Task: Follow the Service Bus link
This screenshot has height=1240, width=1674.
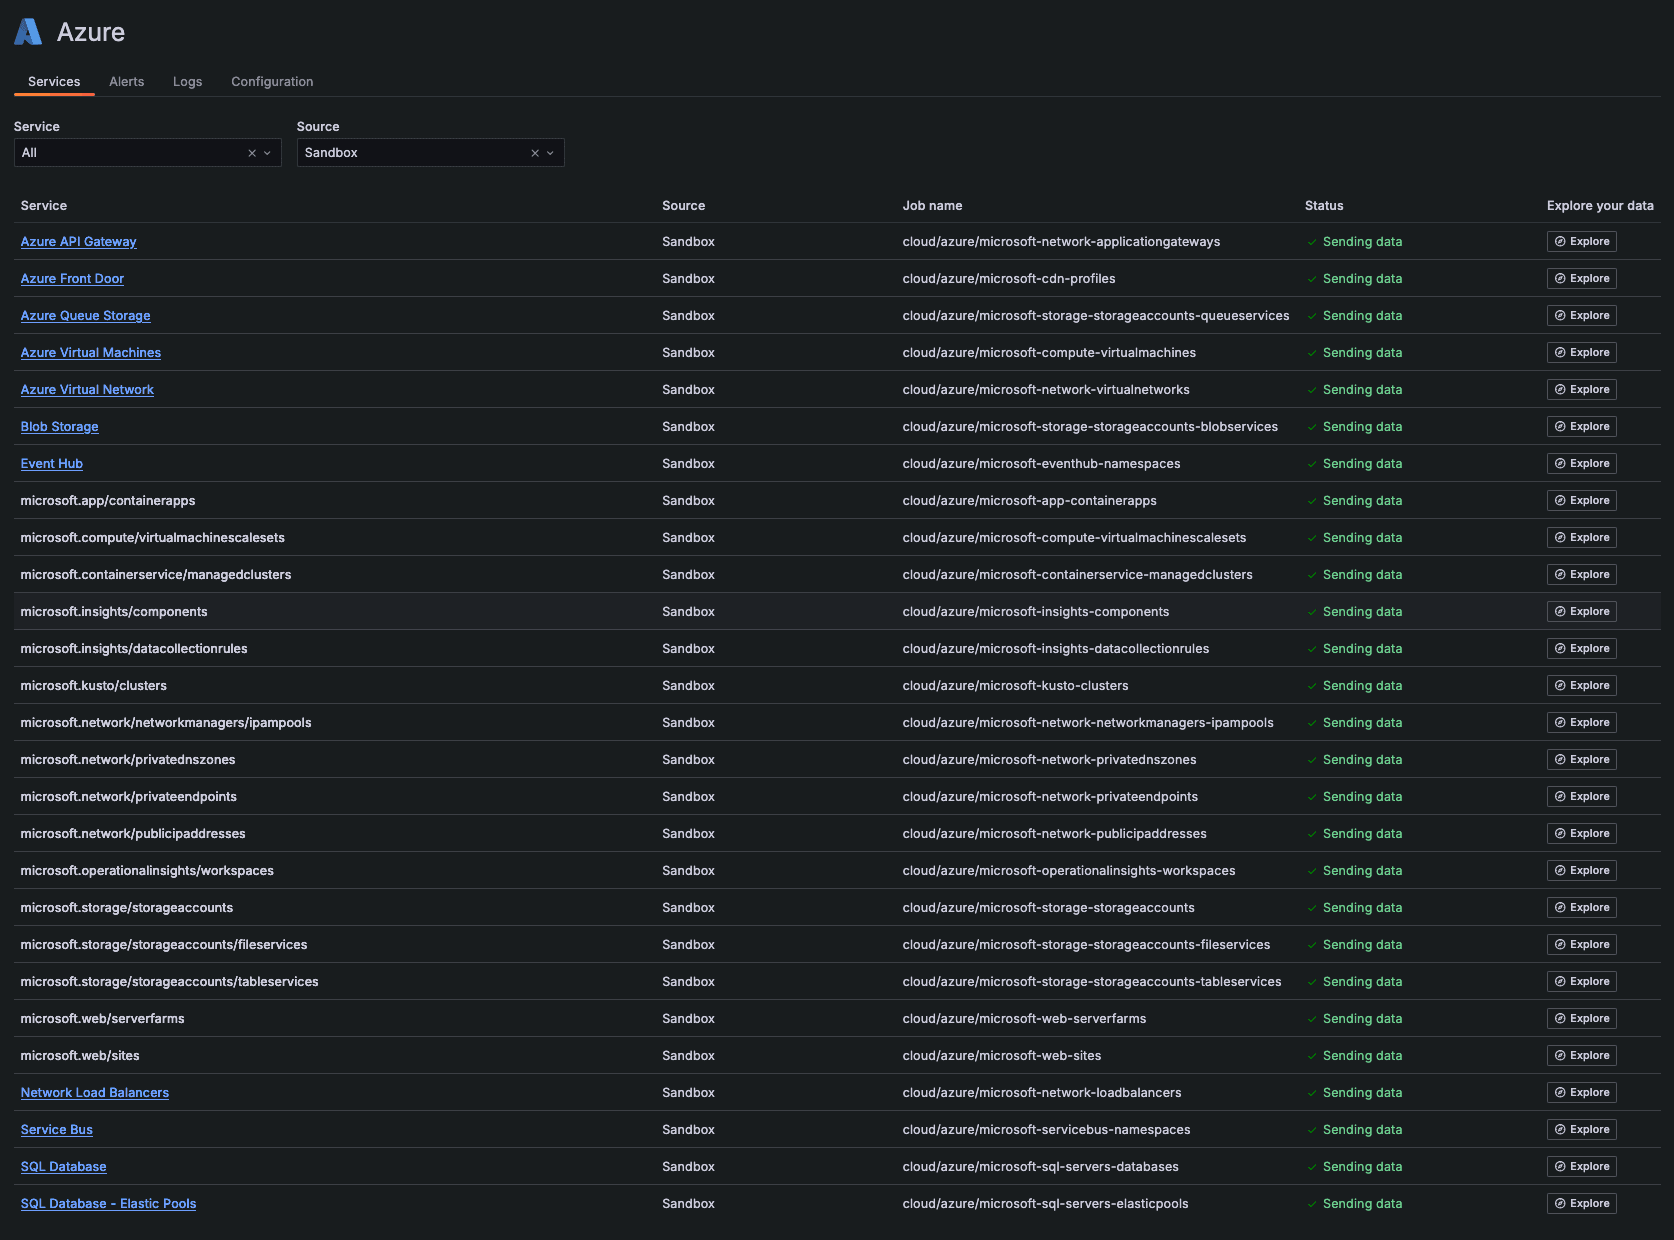Action: [x=56, y=1129]
